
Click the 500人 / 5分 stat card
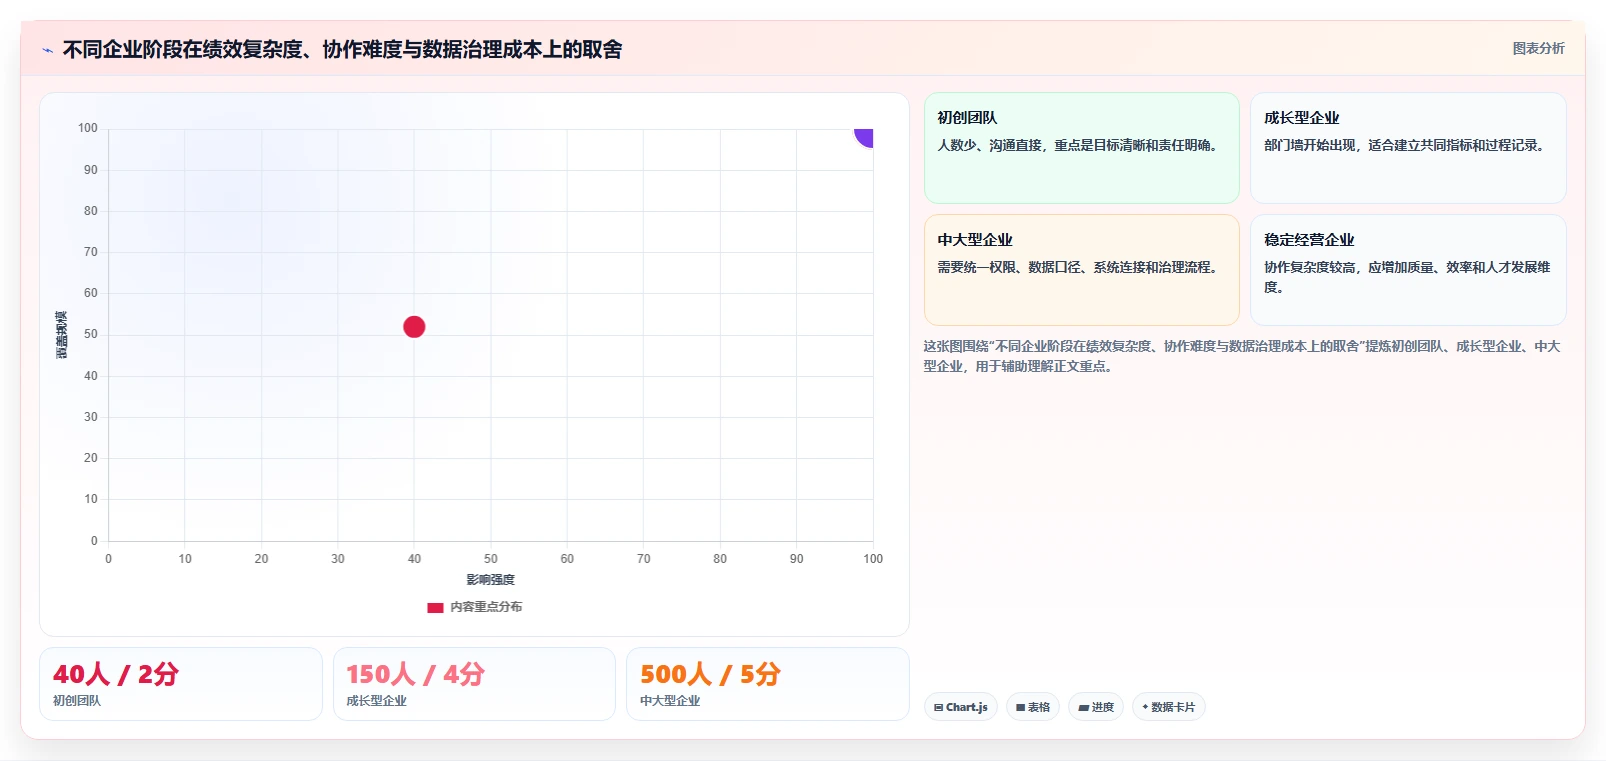pyautogui.click(x=768, y=684)
